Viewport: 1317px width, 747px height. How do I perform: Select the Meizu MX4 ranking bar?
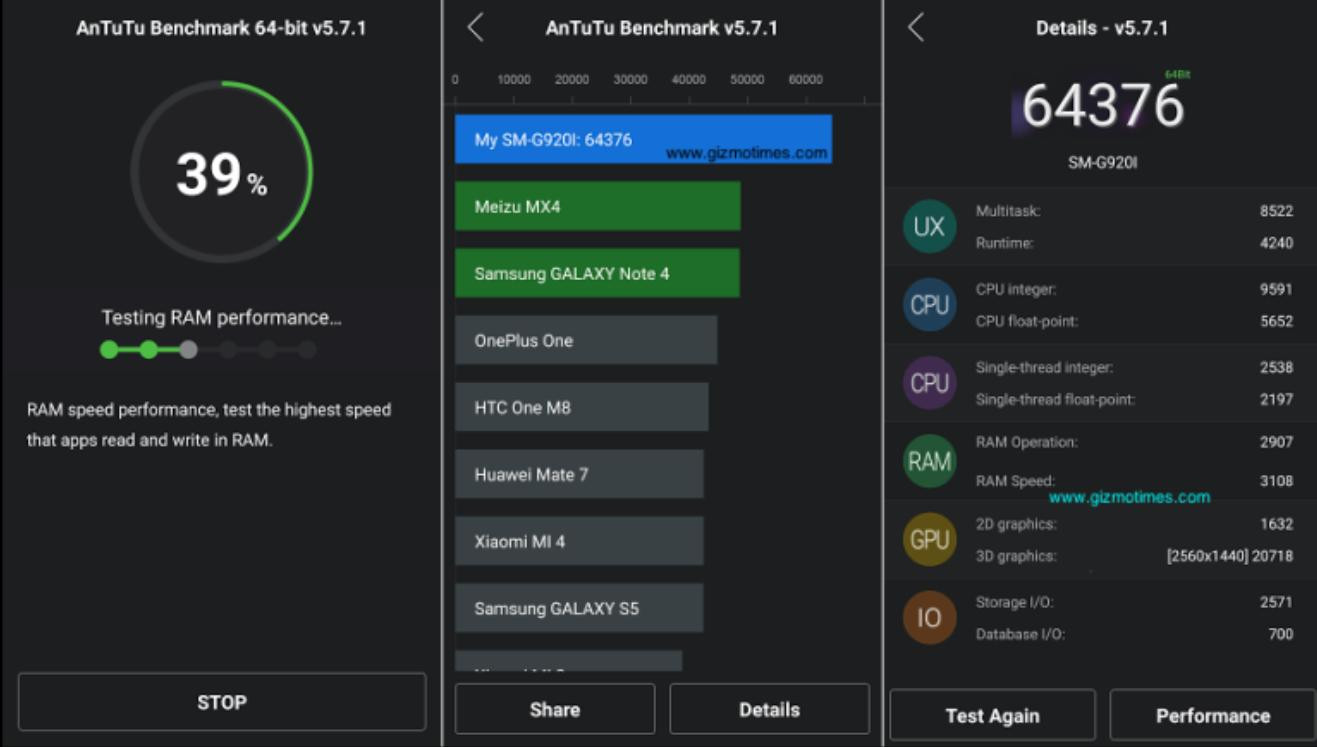coord(597,207)
